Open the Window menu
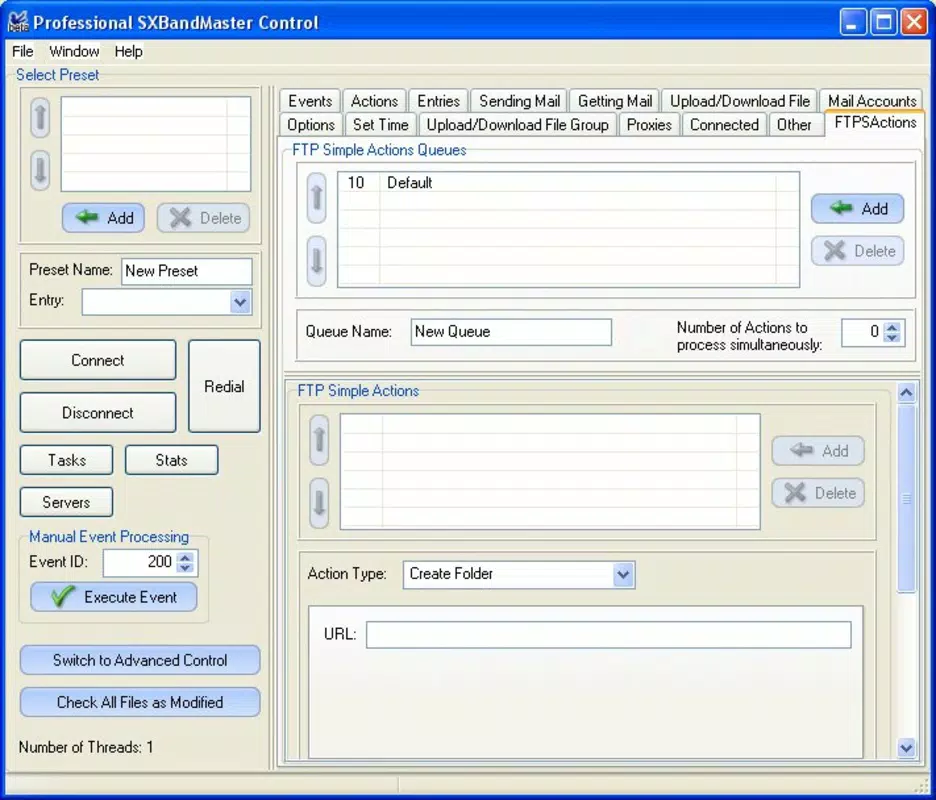Image resolution: width=936 pixels, height=800 pixels. 74,51
